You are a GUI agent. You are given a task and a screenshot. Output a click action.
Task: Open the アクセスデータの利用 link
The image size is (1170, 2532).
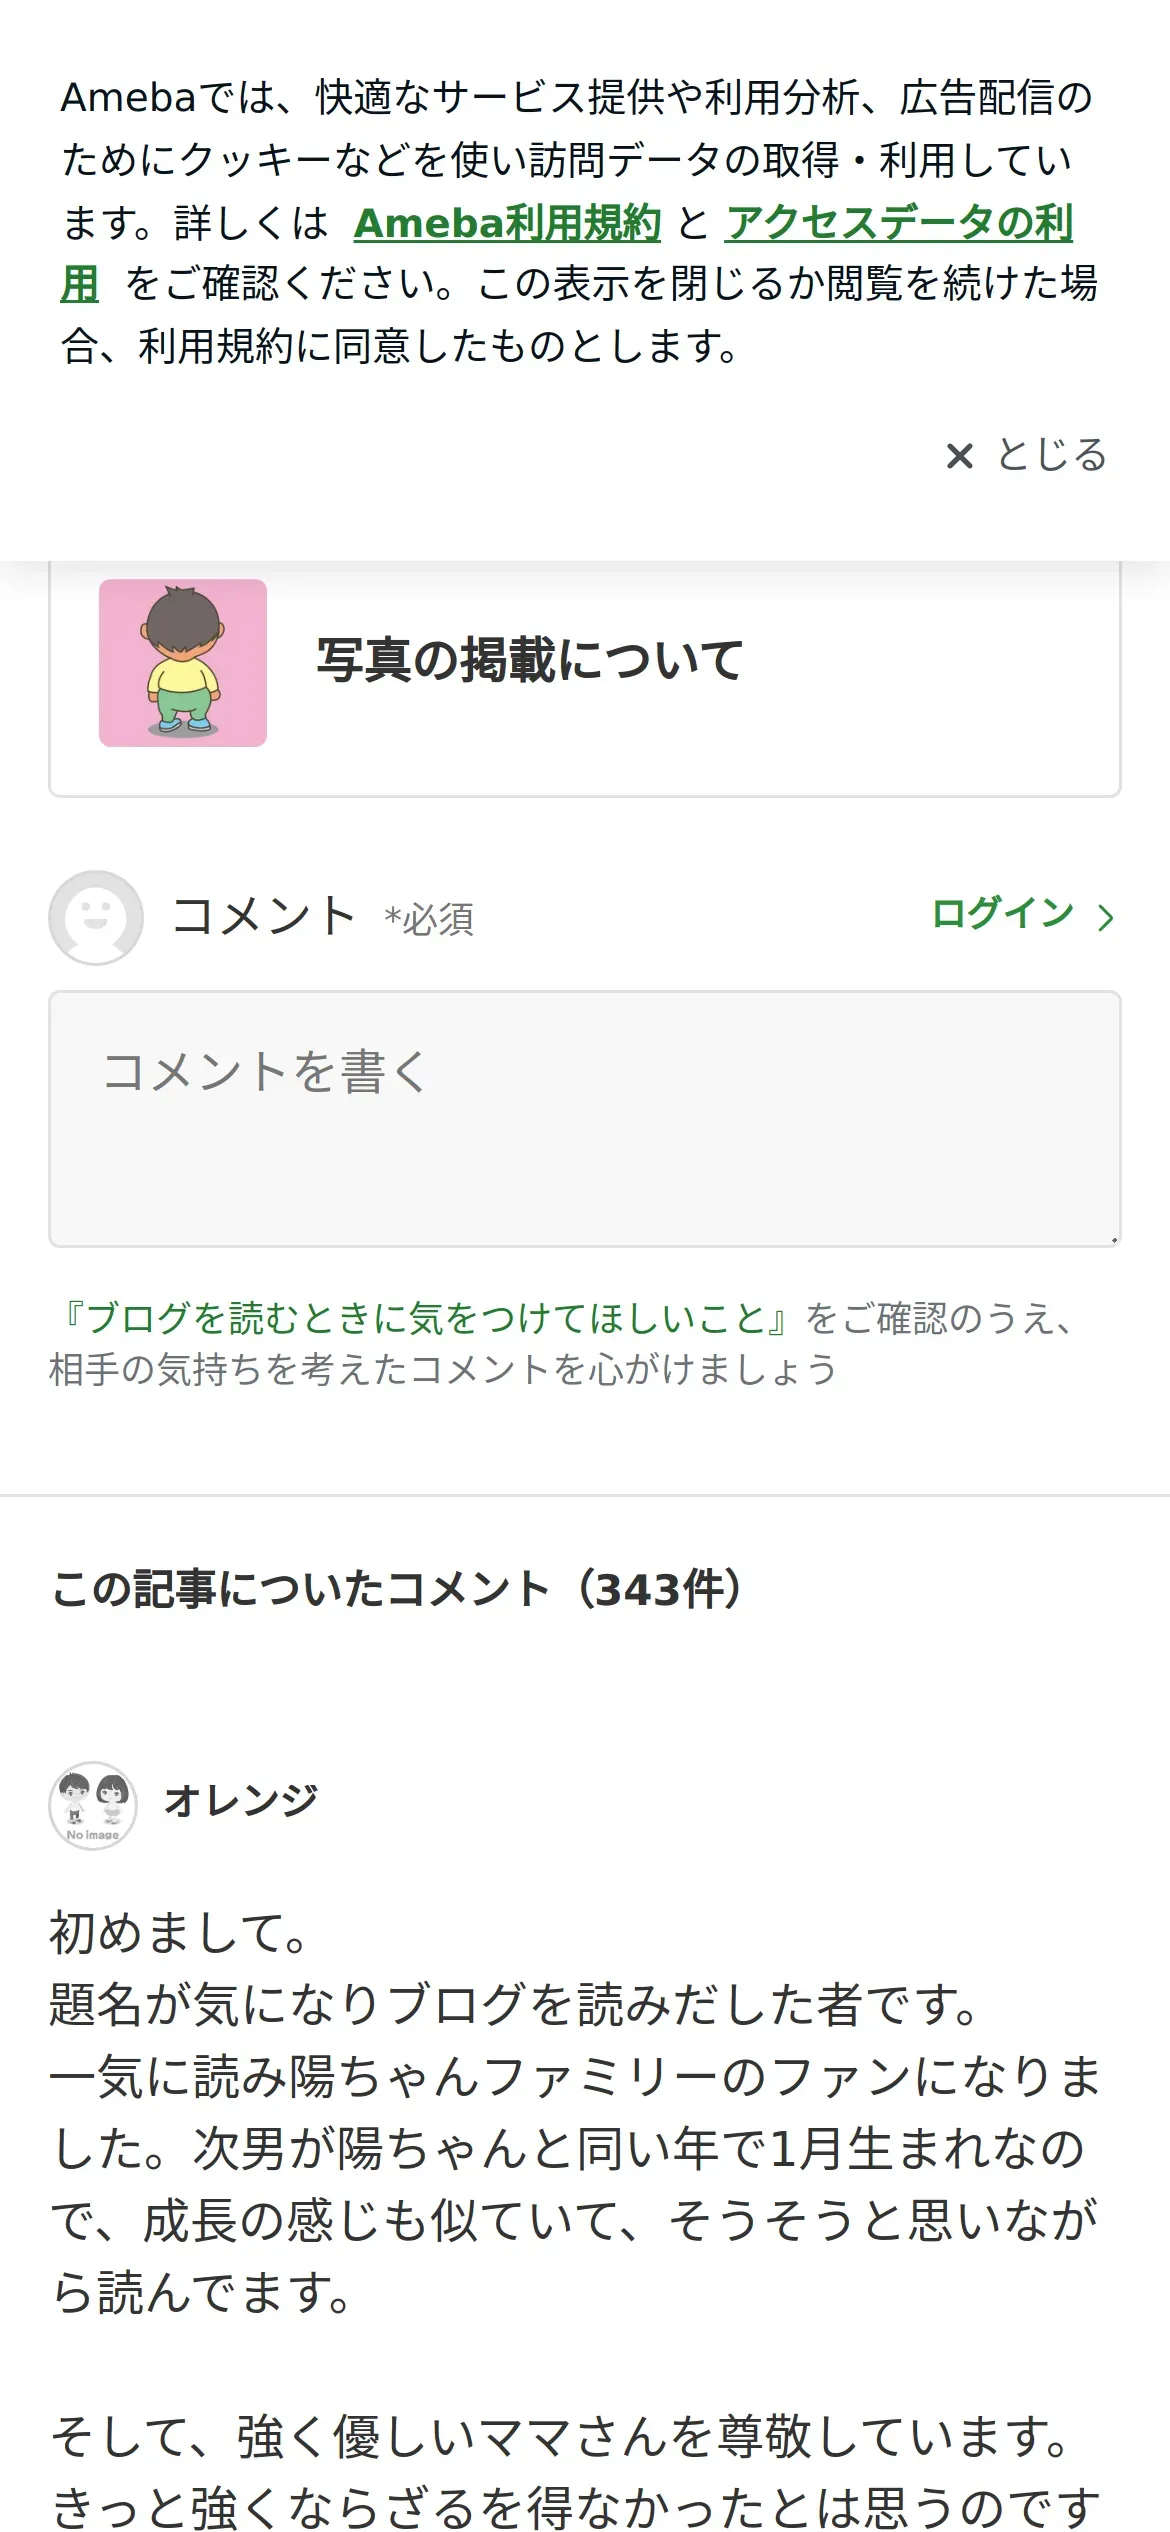(899, 223)
